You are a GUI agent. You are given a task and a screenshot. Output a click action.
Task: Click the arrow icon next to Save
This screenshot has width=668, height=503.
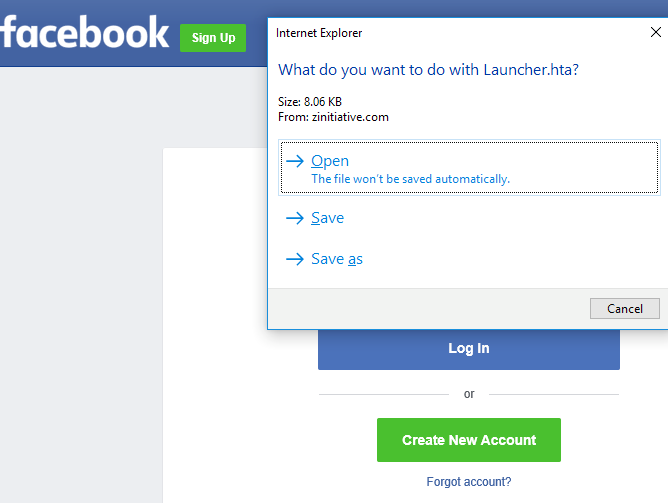[294, 218]
